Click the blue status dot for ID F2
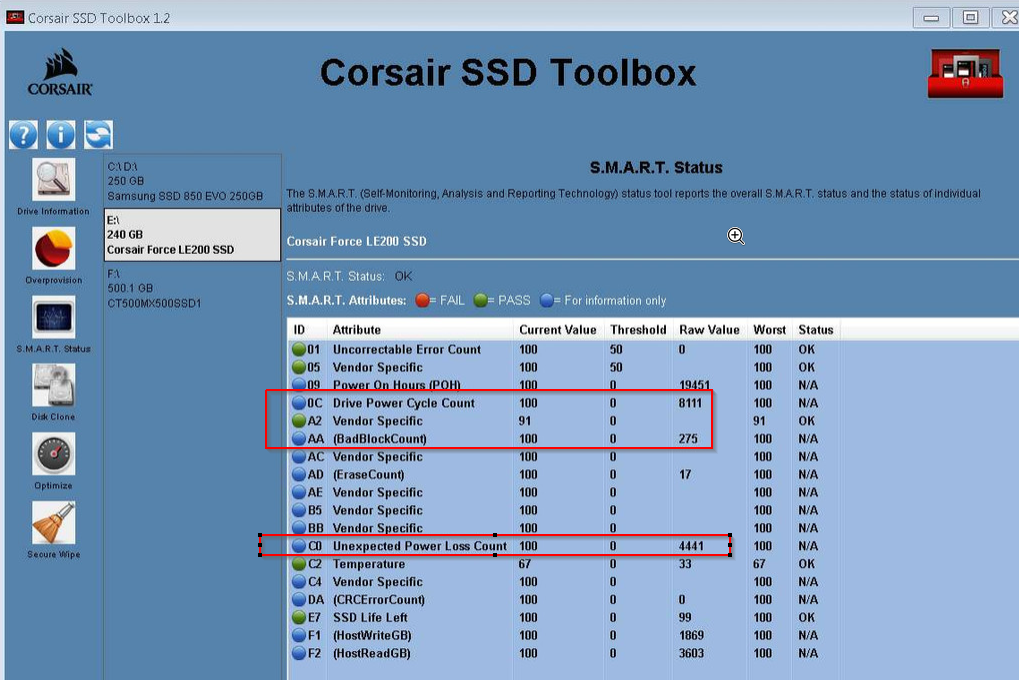This screenshot has height=680, width=1019. [299, 653]
